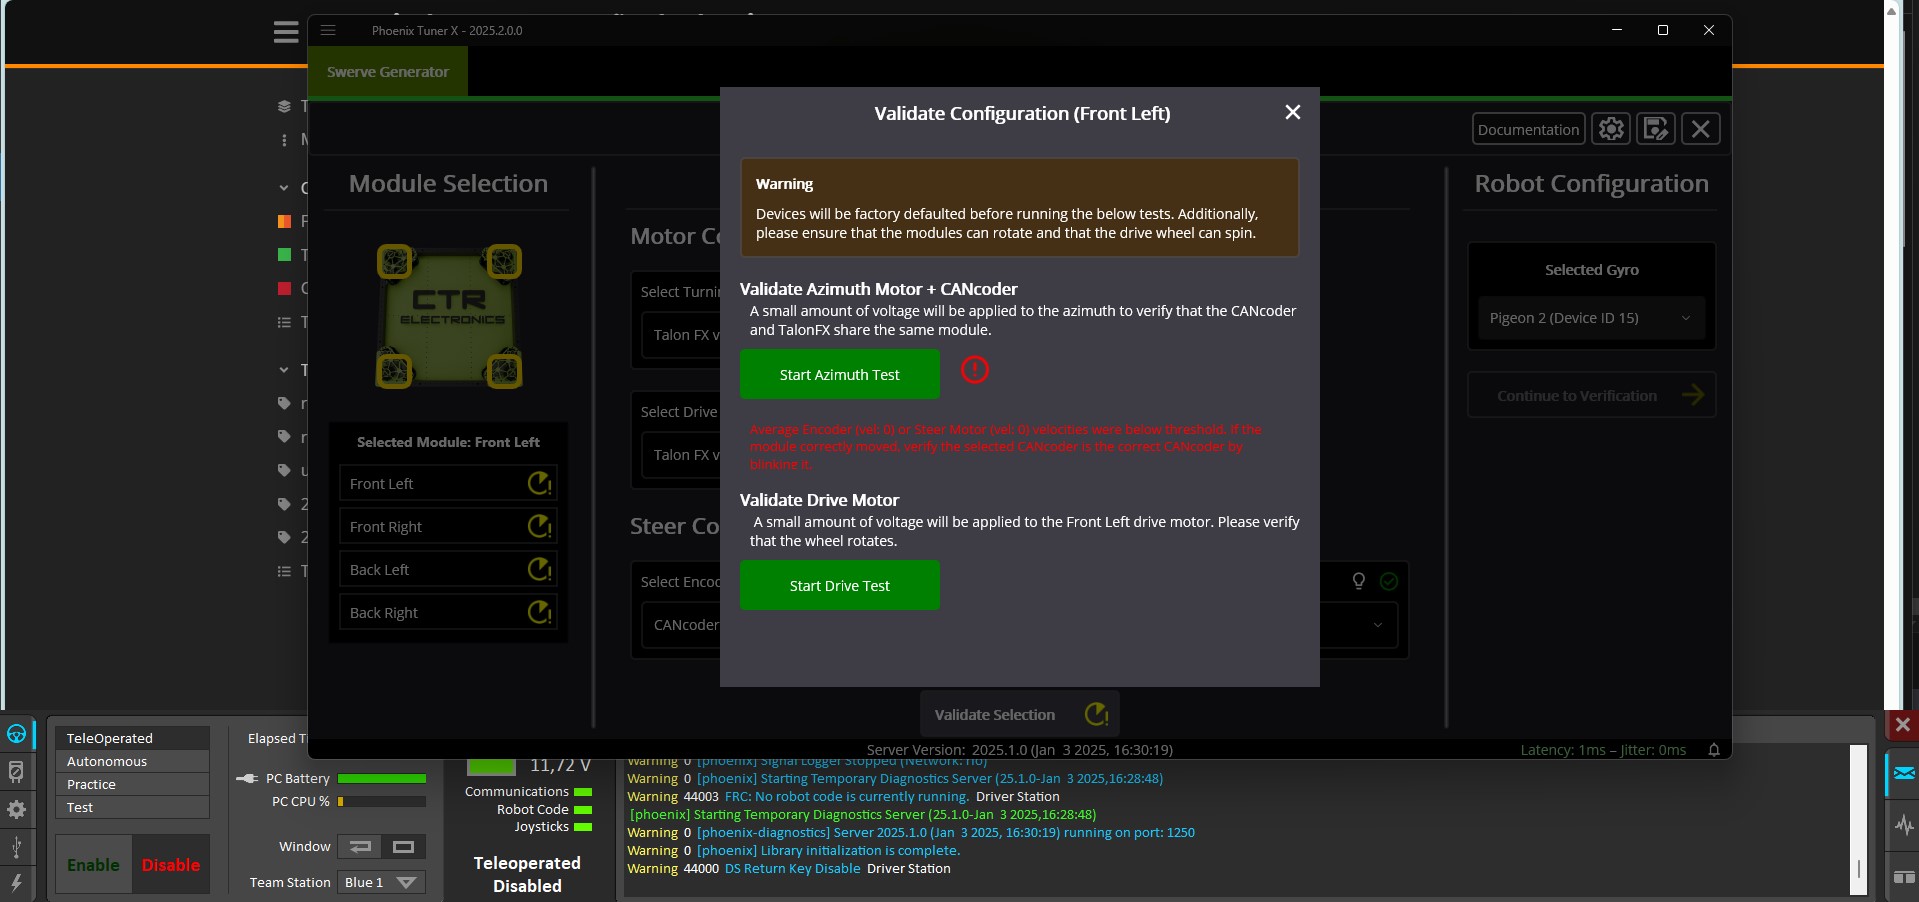Click 'FRC: No robot code is currently running.' message

point(846,796)
